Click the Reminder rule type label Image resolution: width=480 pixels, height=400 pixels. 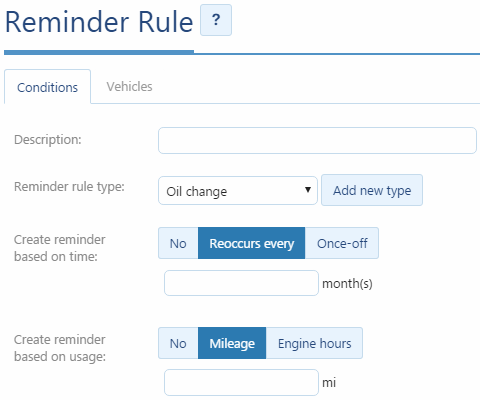point(69,187)
